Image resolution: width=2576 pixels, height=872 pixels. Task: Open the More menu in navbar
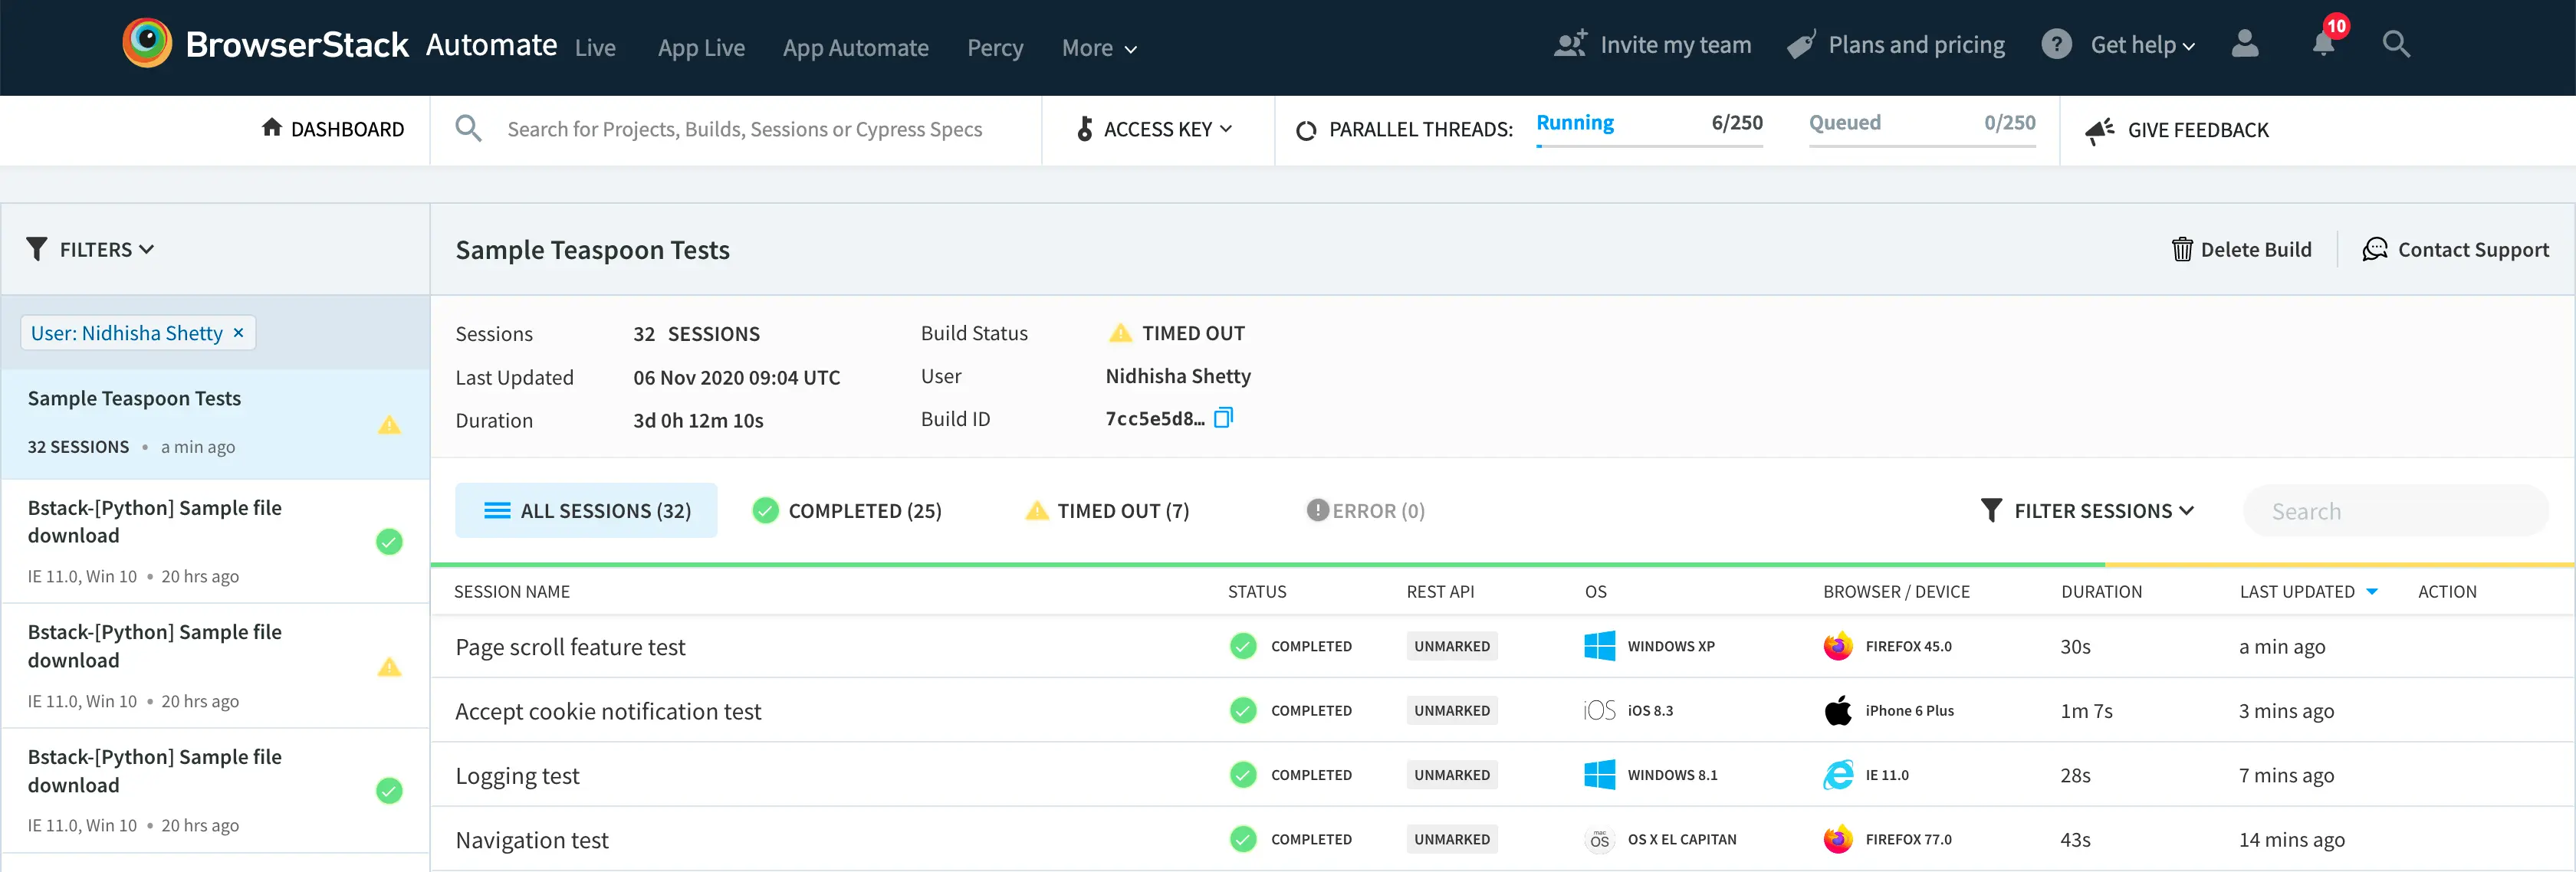tap(1098, 48)
